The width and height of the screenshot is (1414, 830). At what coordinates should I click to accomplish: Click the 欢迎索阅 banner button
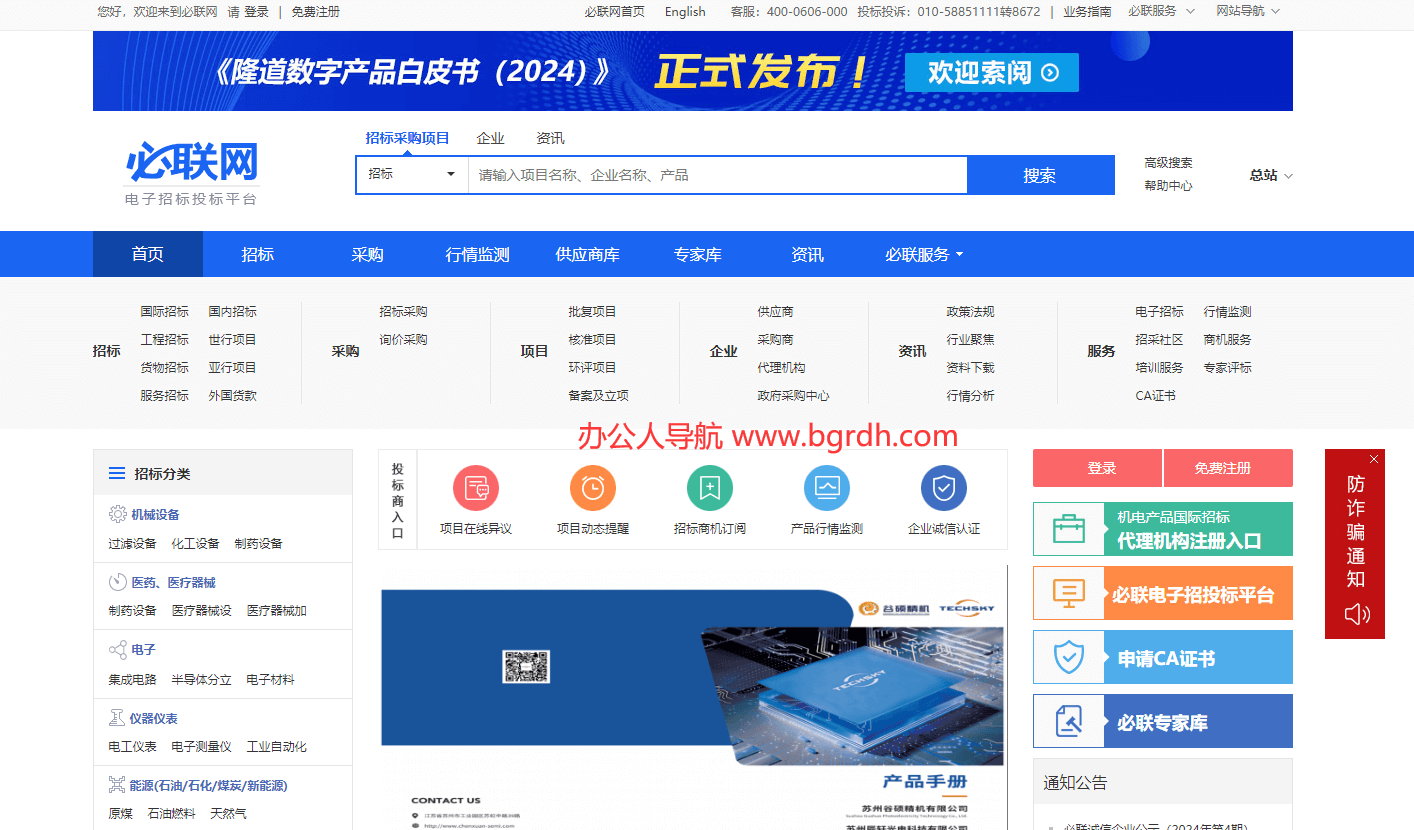(991, 72)
